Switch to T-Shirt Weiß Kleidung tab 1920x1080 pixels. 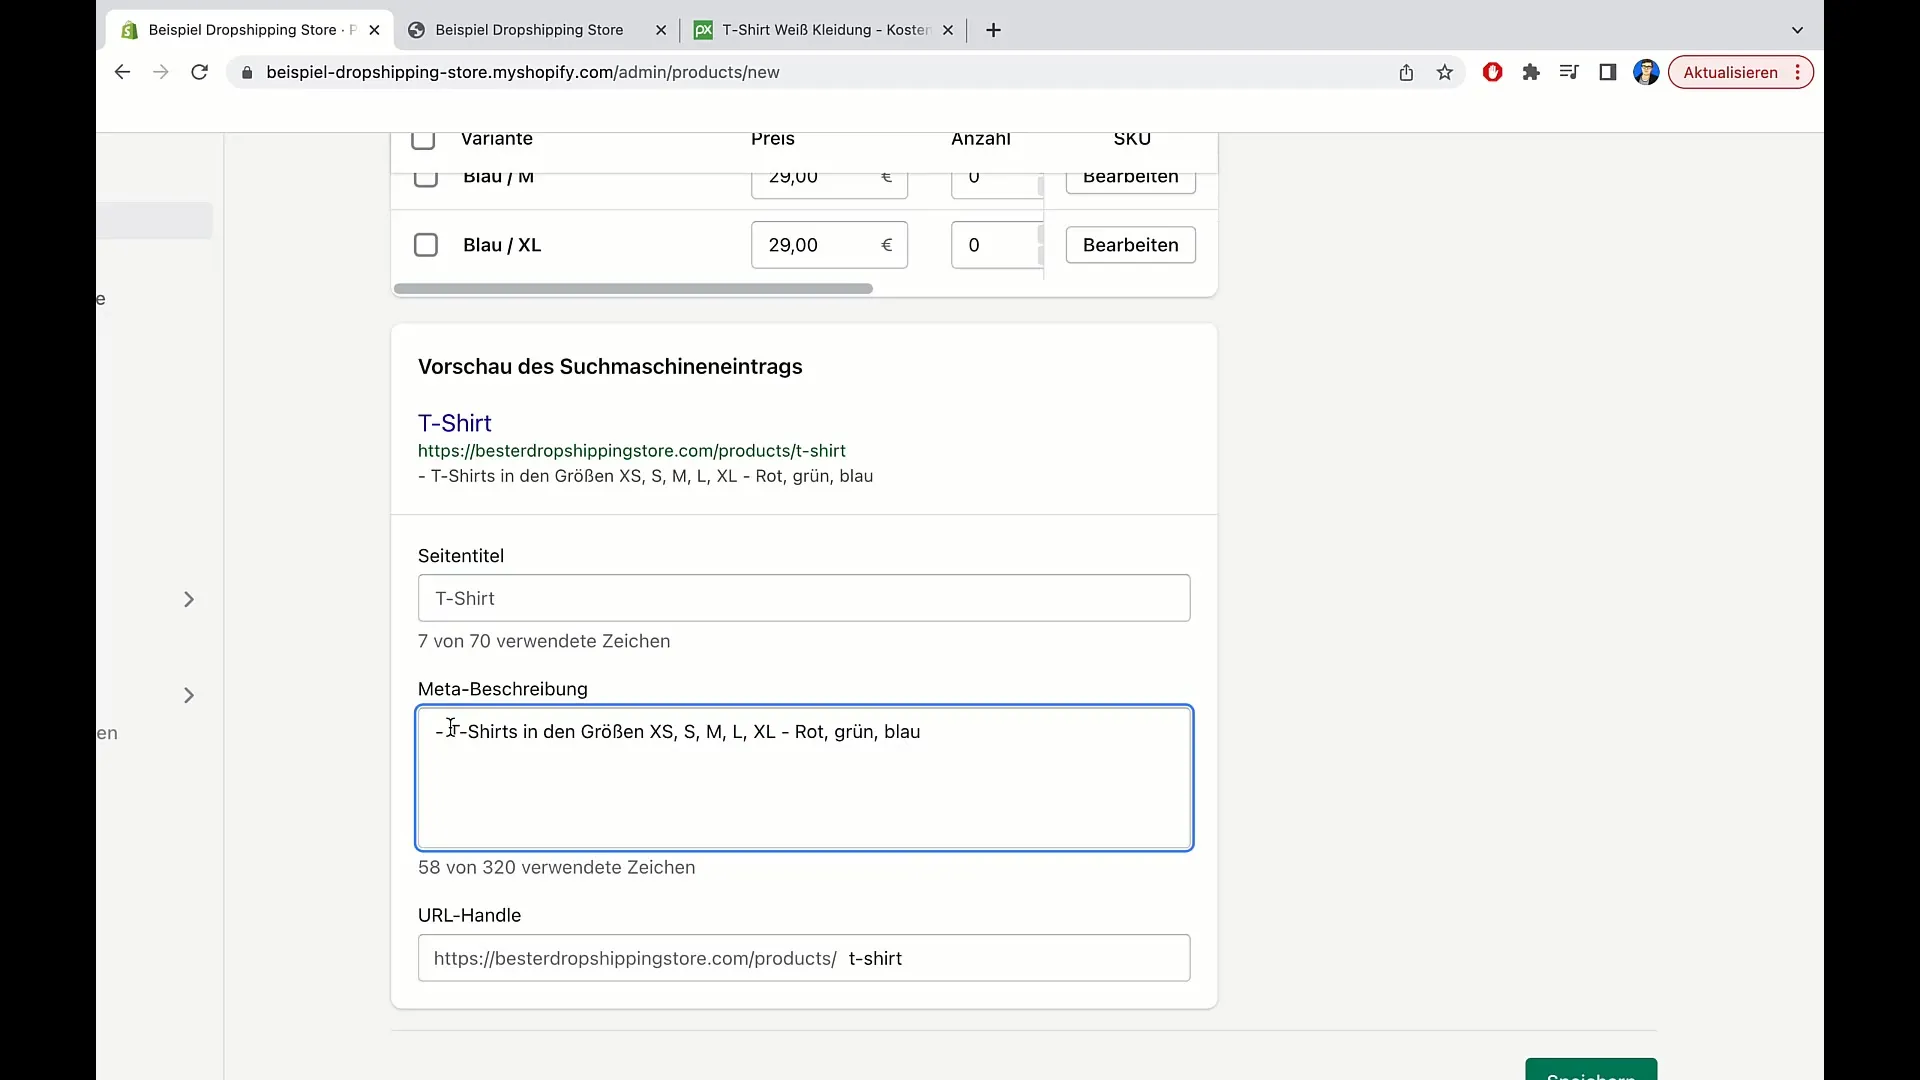pyautogui.click(x=825, y=30)
